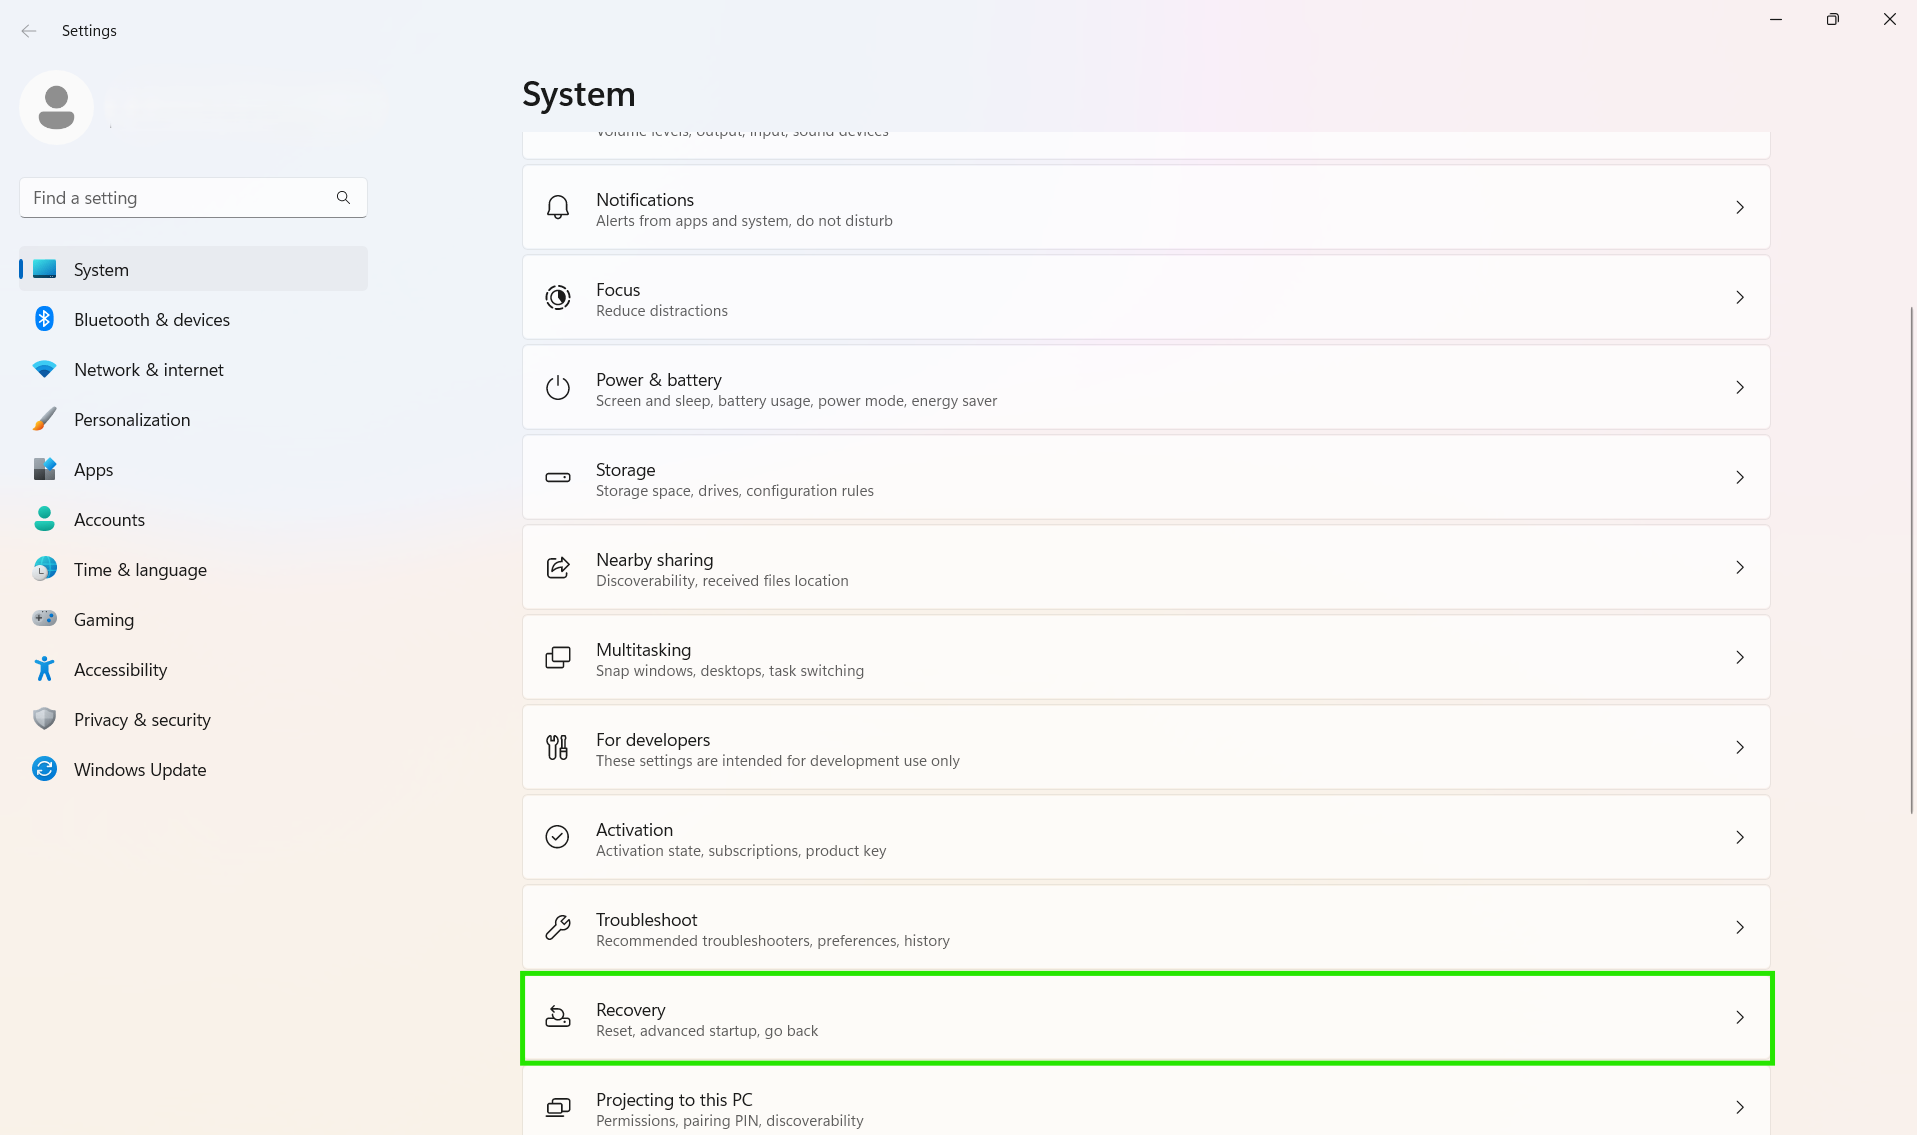Click the Windows Update sync icon

44,769
